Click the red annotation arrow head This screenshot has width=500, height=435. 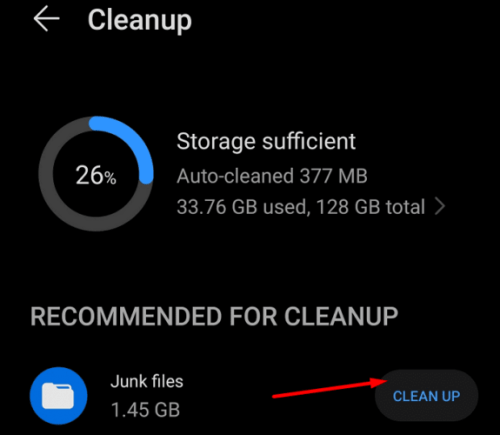pyautogui.click(x=379, y=382)
